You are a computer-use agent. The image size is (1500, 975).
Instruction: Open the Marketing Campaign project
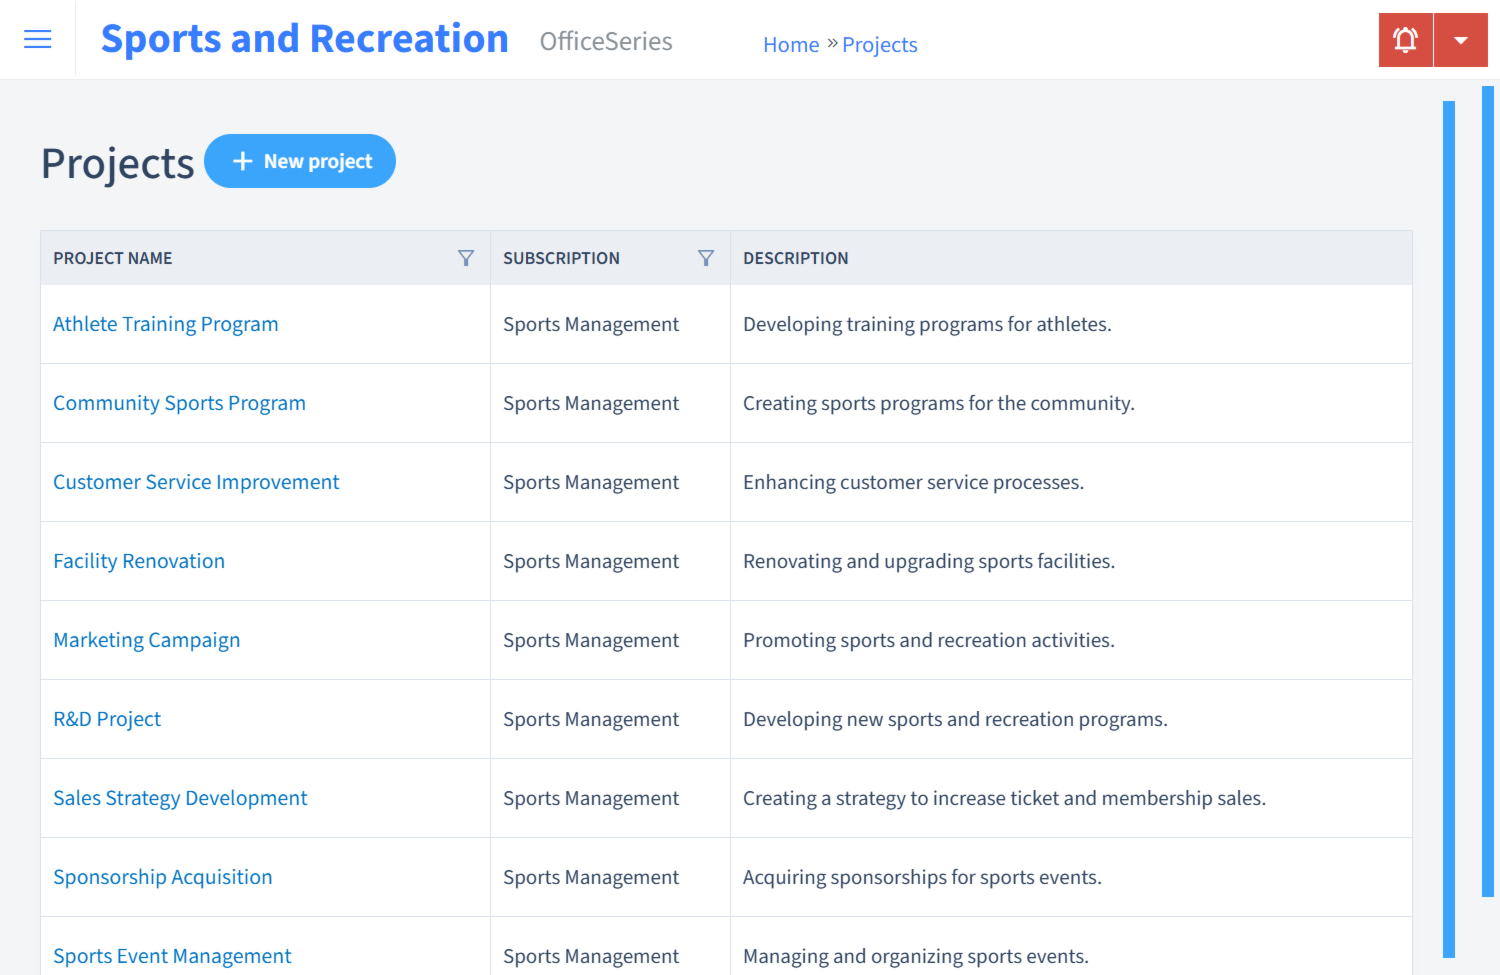146,640
